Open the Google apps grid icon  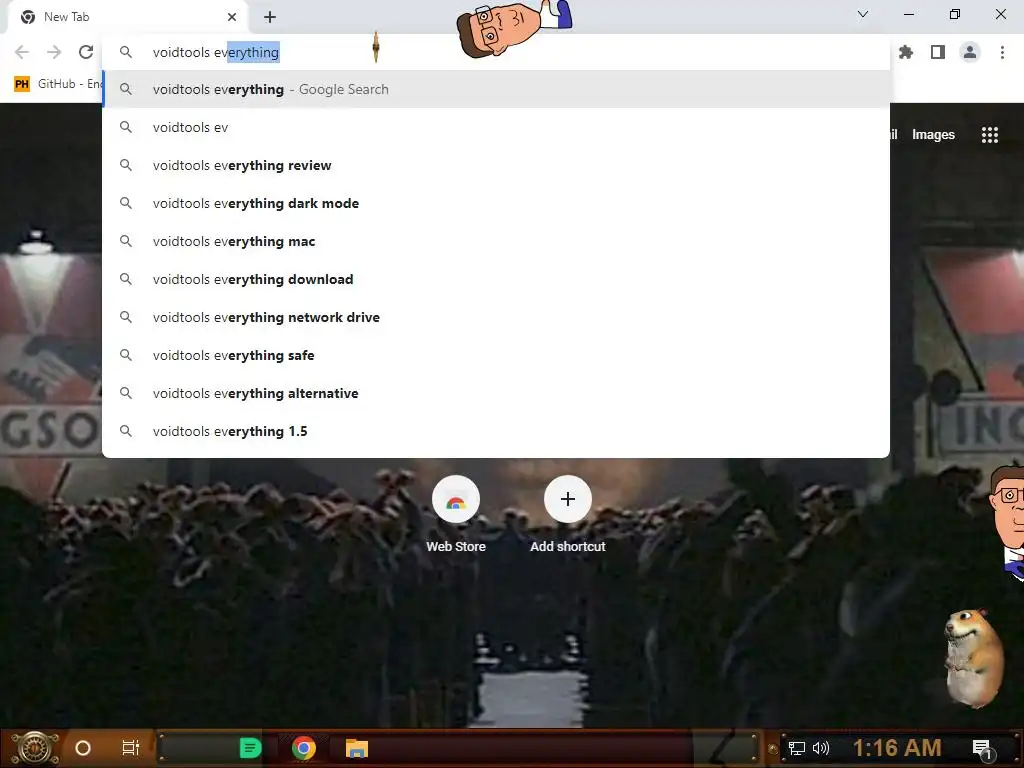[x=989, y=135]
